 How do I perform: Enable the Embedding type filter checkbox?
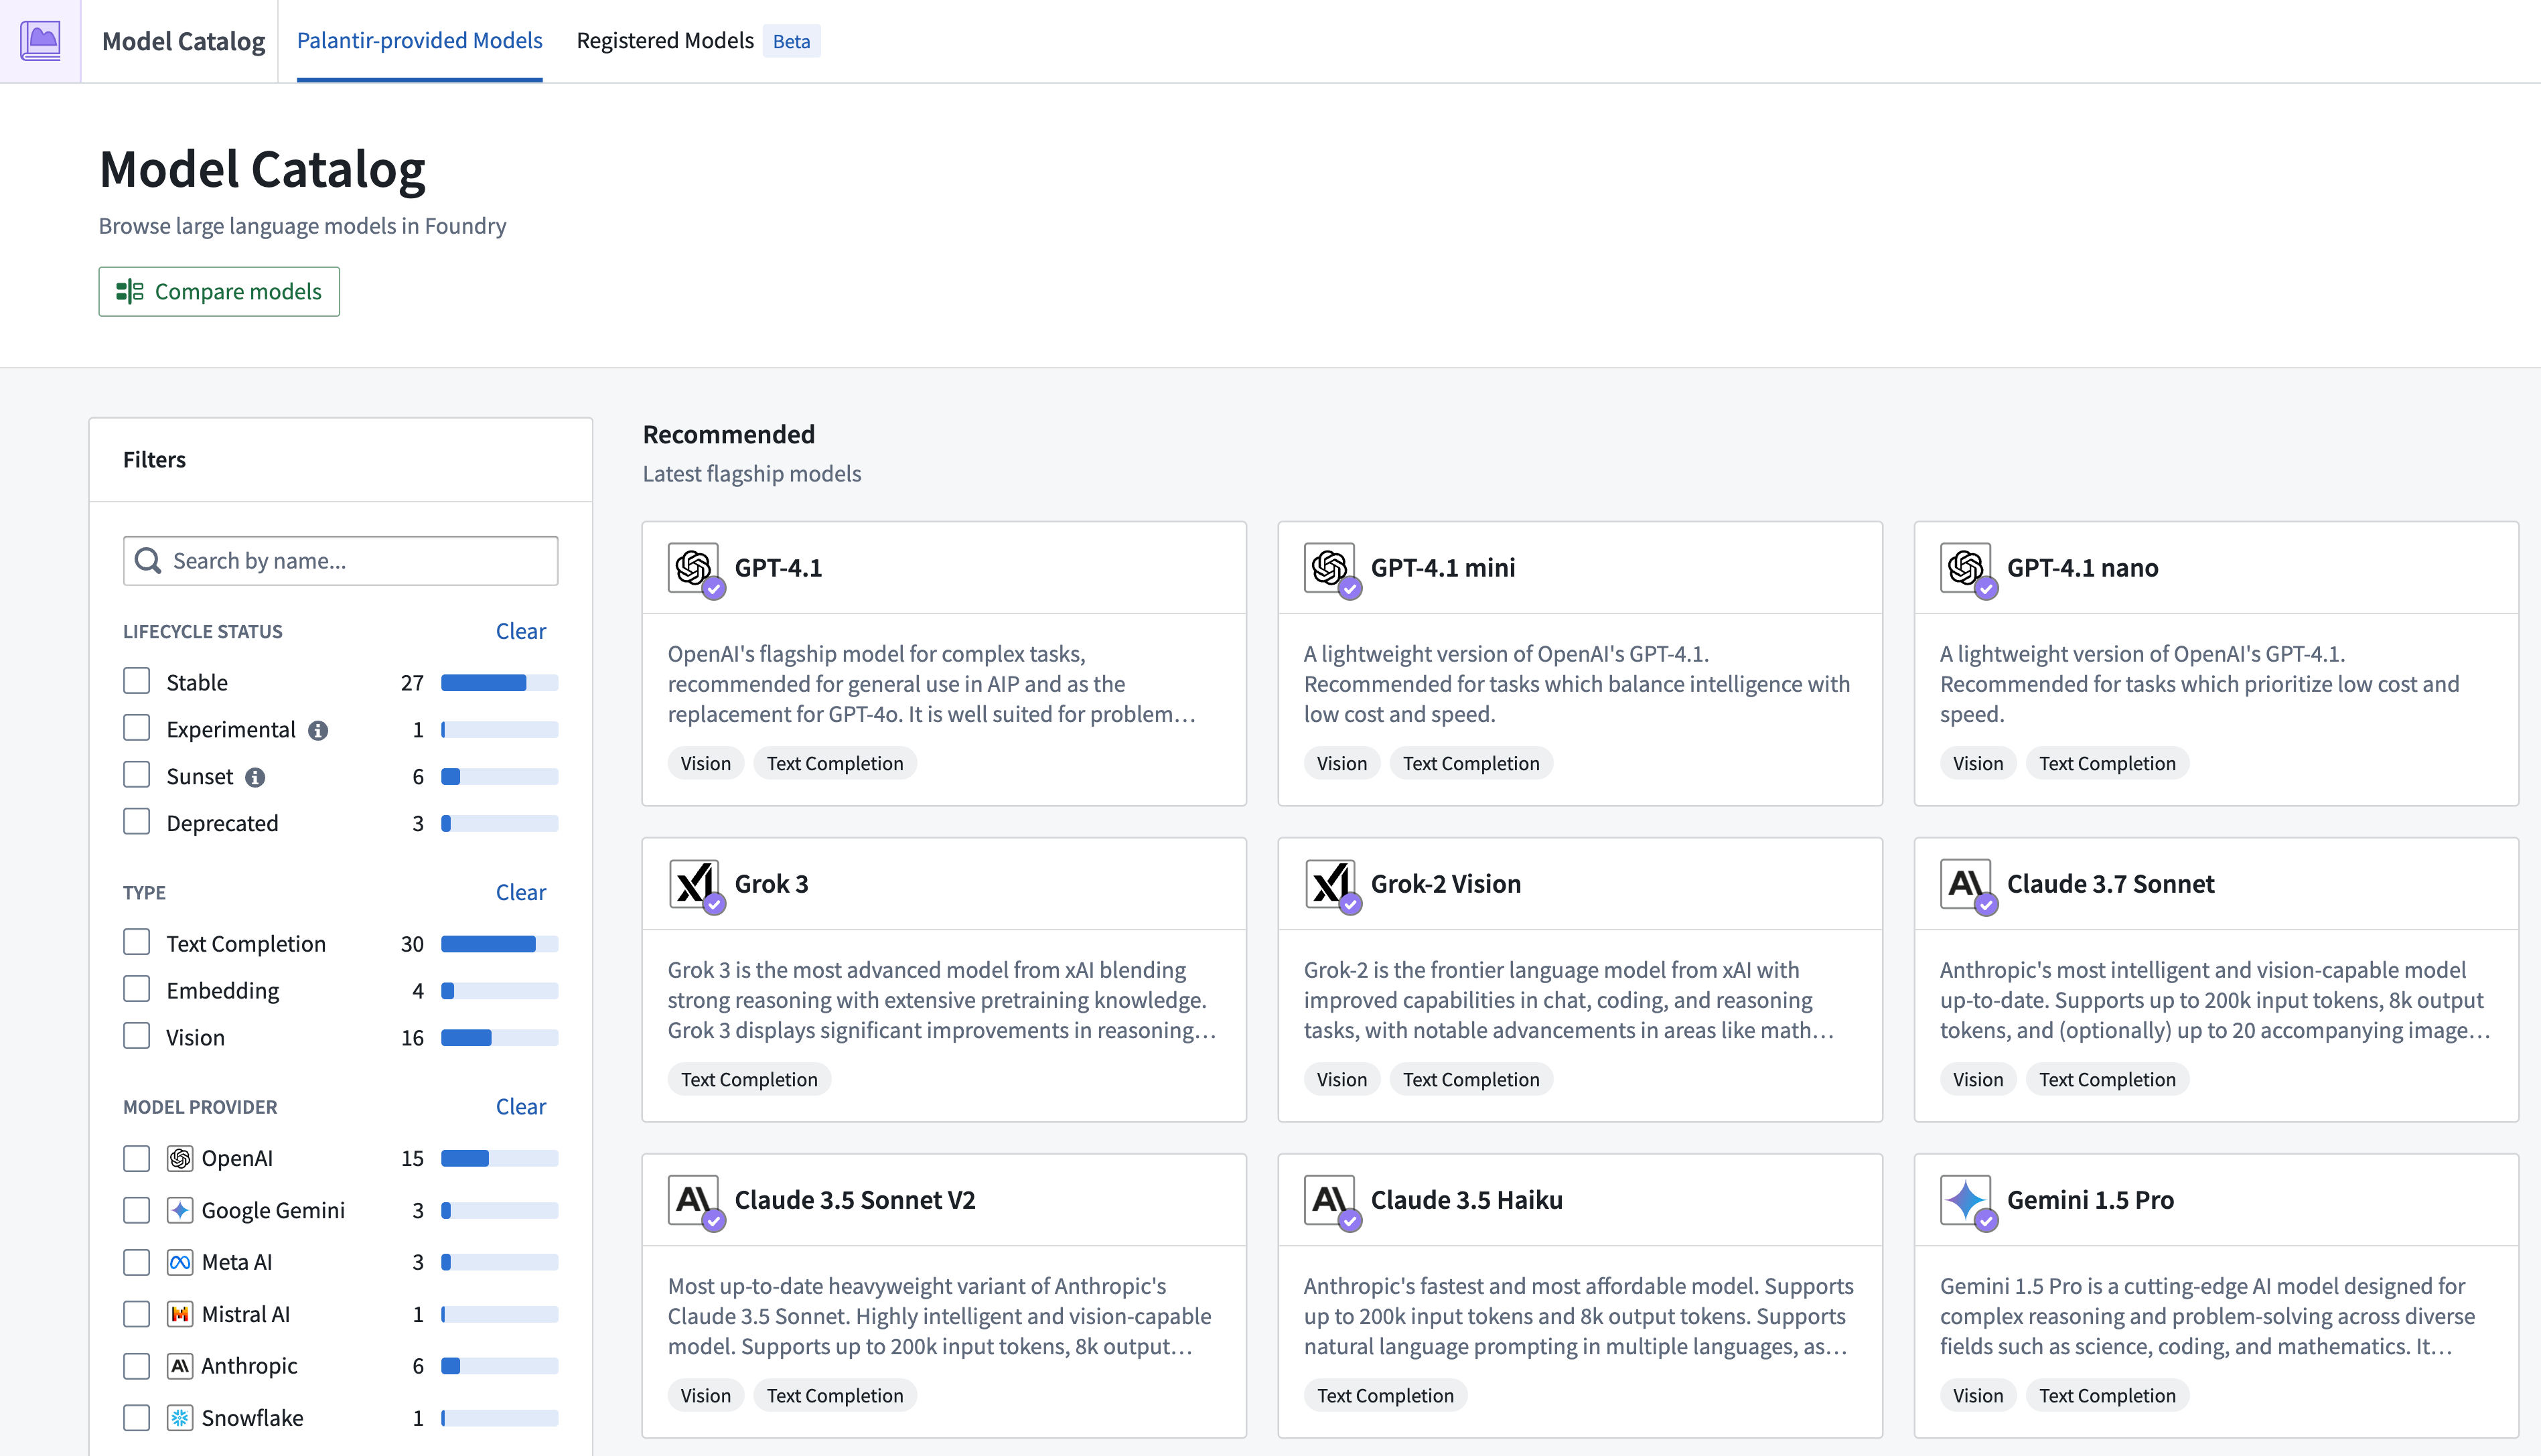pyautogui.click(x=136, y=990)
